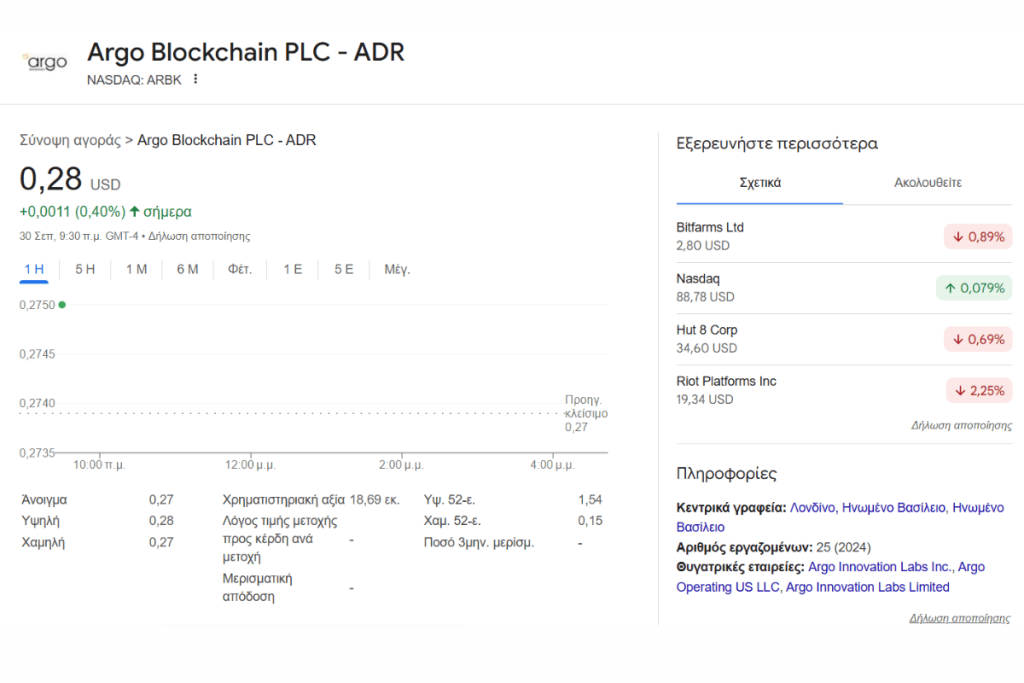
Task: Click the Bitfarms 0,89% change badge
Action: point(978,236)
